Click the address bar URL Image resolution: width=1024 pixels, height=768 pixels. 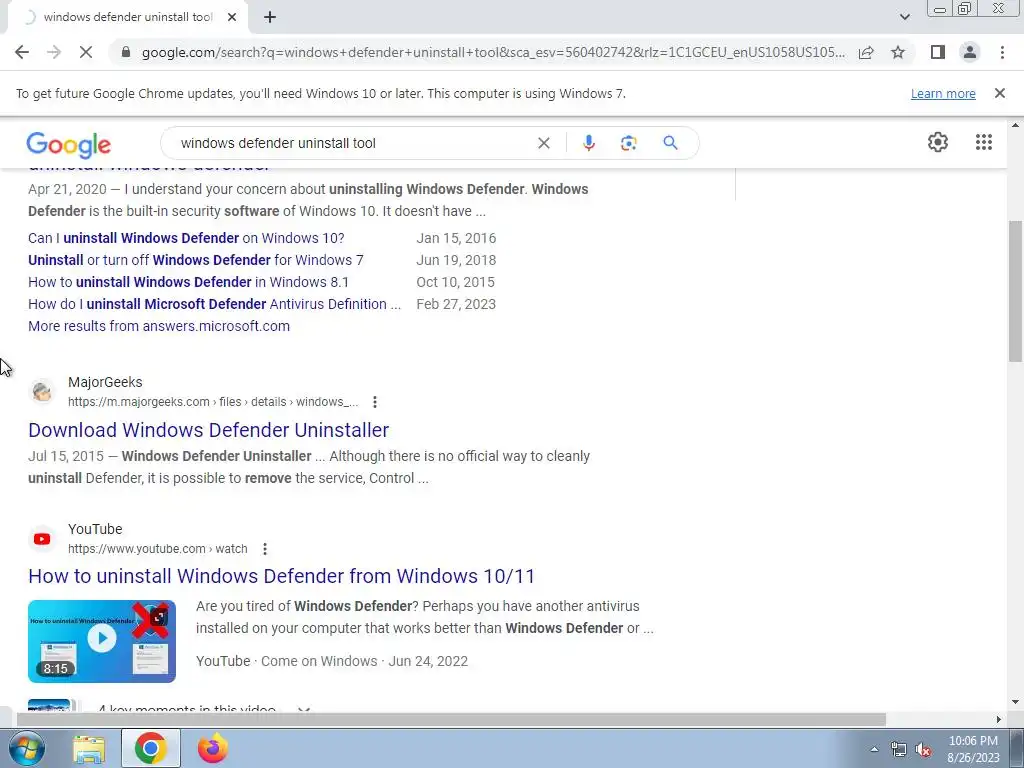[493, 52]
